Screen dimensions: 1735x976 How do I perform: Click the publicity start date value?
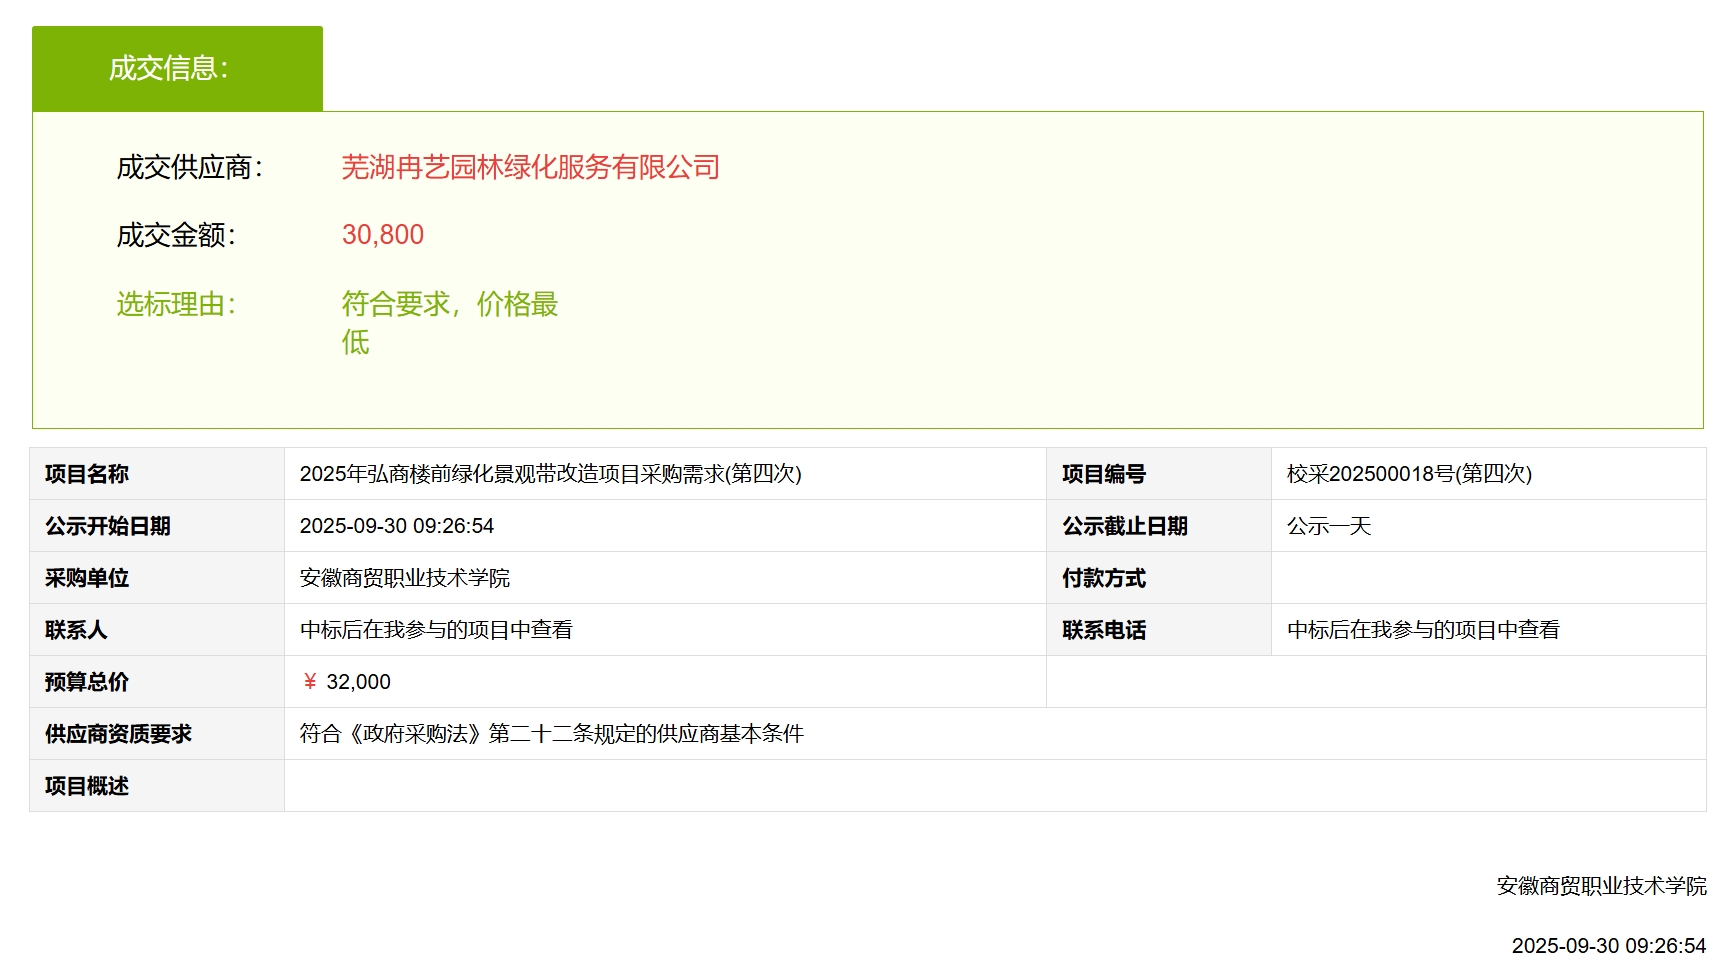pos(397,526)
